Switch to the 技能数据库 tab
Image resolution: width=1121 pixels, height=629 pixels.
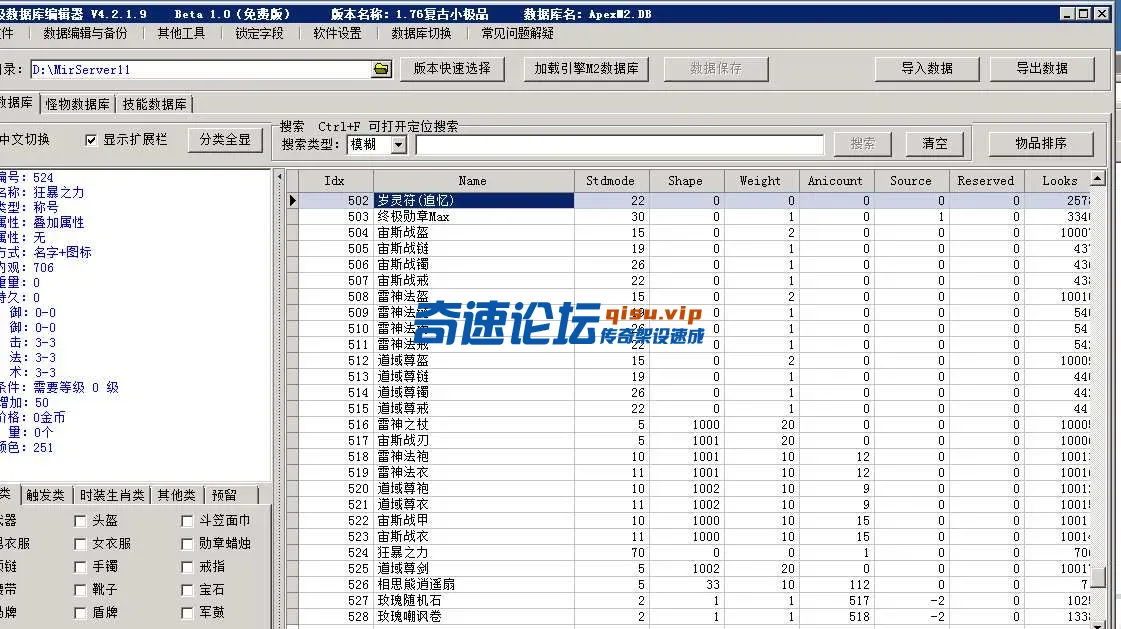click(154, 104)
